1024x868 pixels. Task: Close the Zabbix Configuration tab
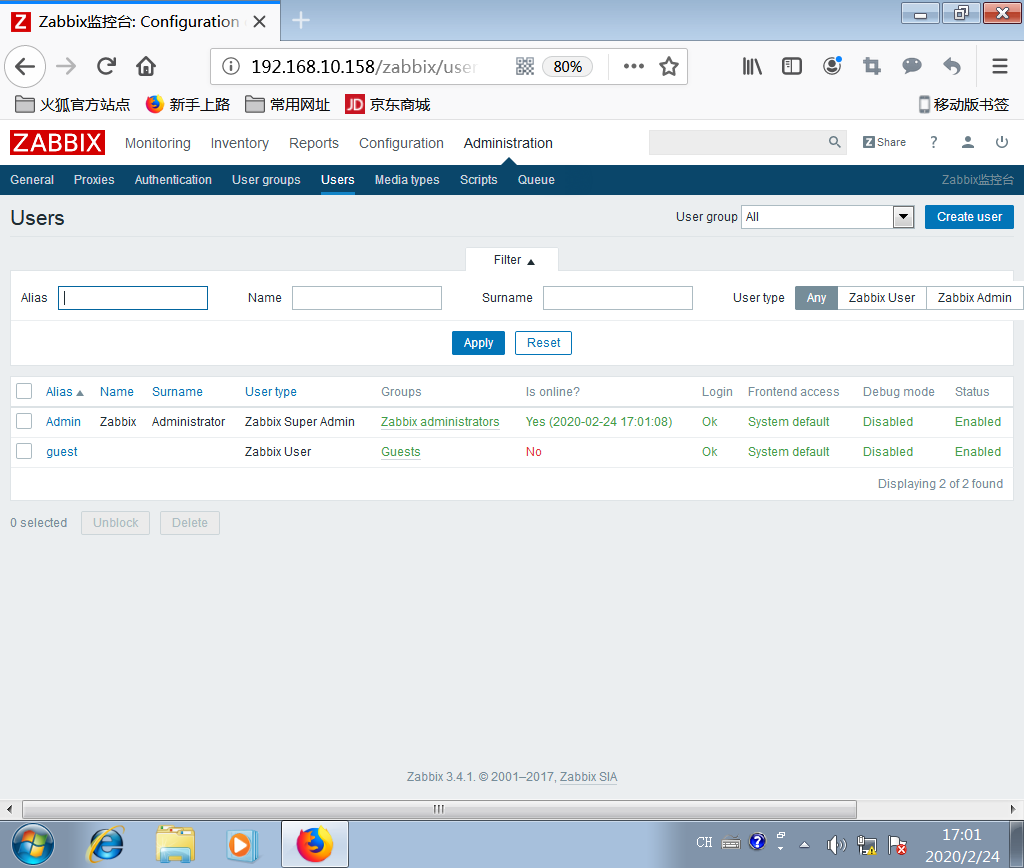pos(259,22)
